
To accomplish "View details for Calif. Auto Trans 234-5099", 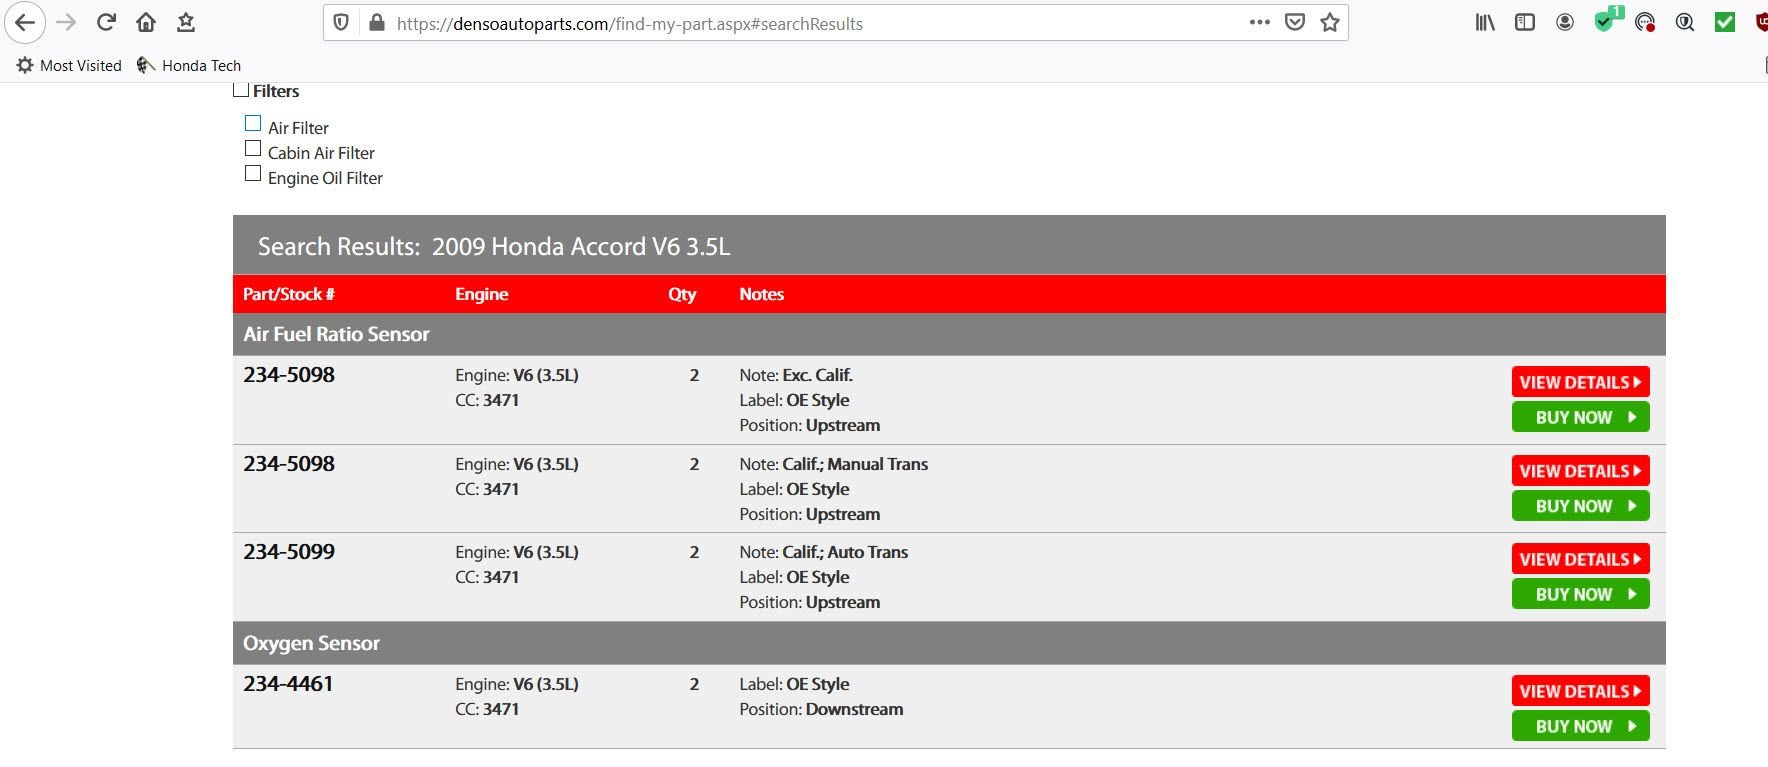I will 1580,559.
